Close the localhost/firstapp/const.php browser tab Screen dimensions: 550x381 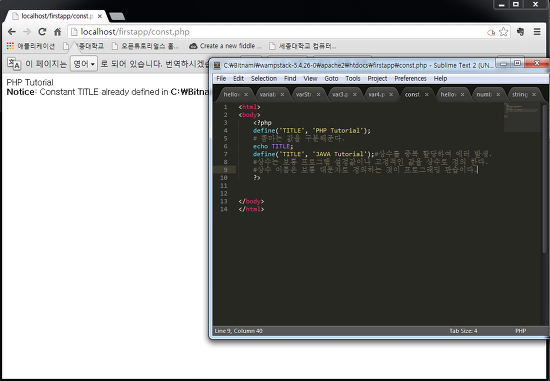[100, 16]
